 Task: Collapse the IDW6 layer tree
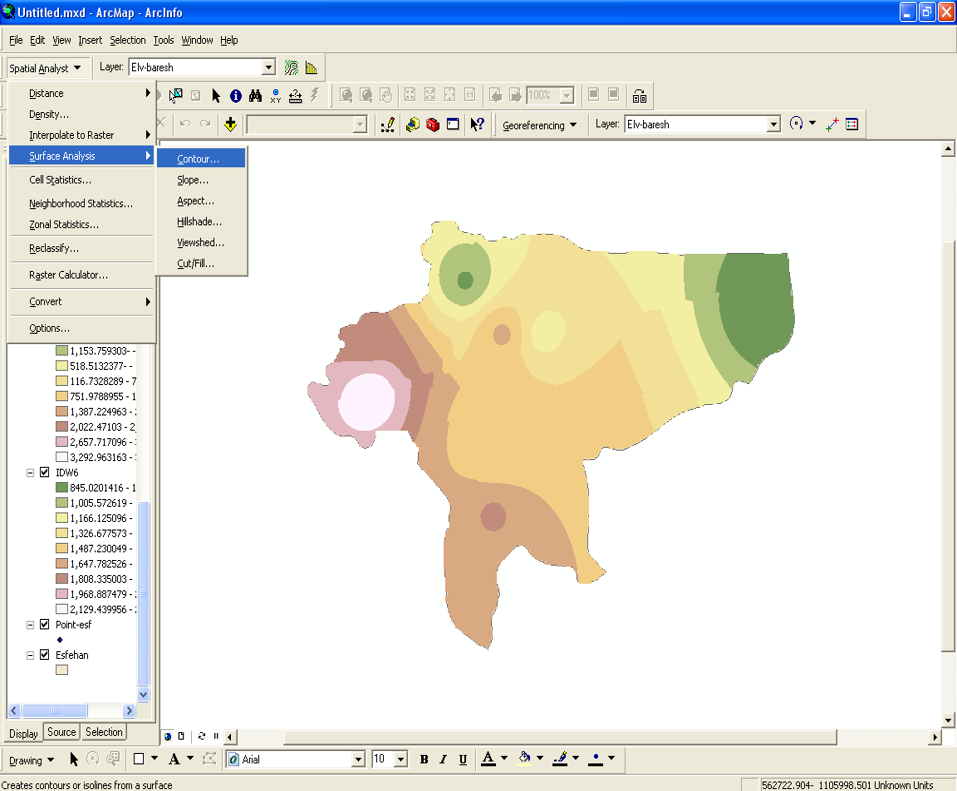click(31, 472)
